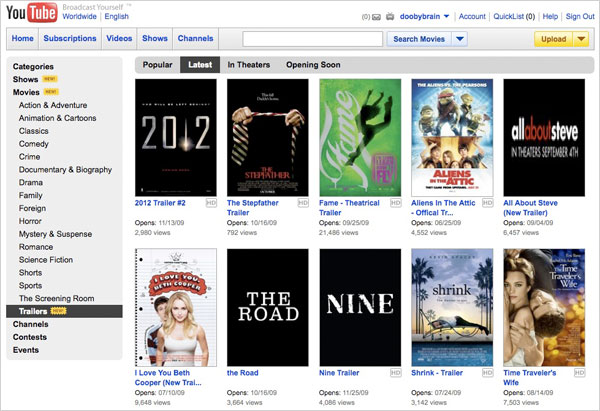Open the Road title link
600x411 pixels.
(x=243, y=373)
